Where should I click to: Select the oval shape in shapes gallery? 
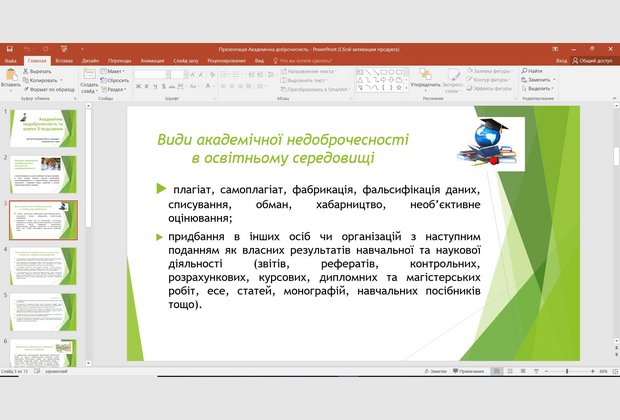(391, 72)
